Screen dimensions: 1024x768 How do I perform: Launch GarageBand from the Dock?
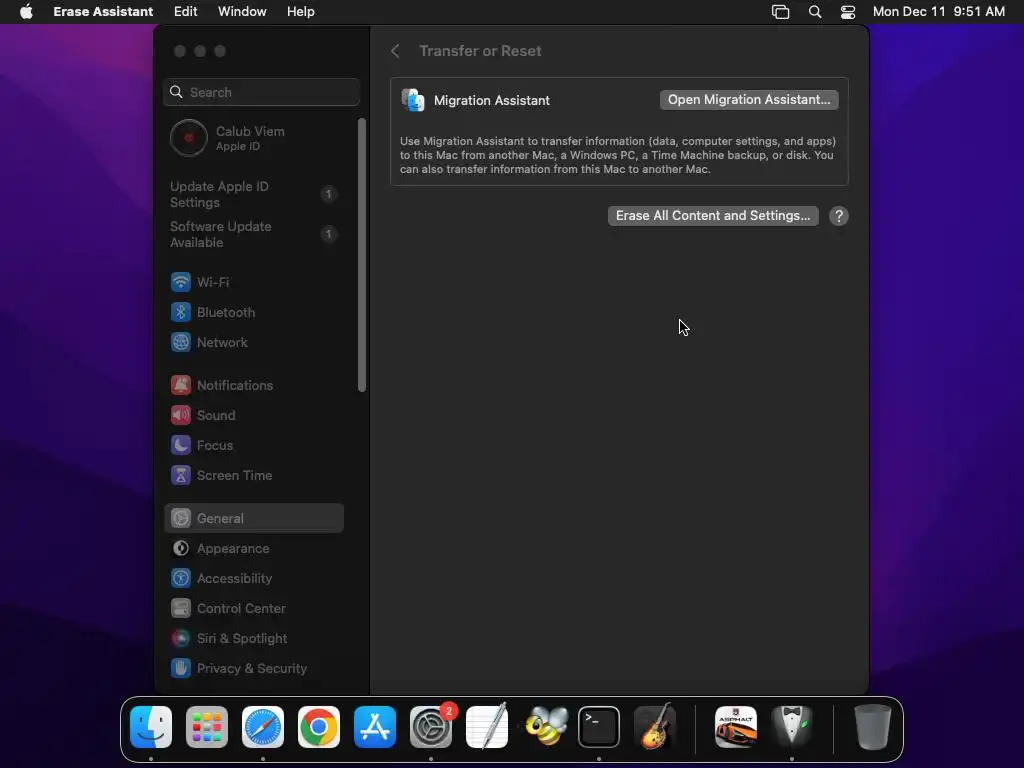coord(655,727)
